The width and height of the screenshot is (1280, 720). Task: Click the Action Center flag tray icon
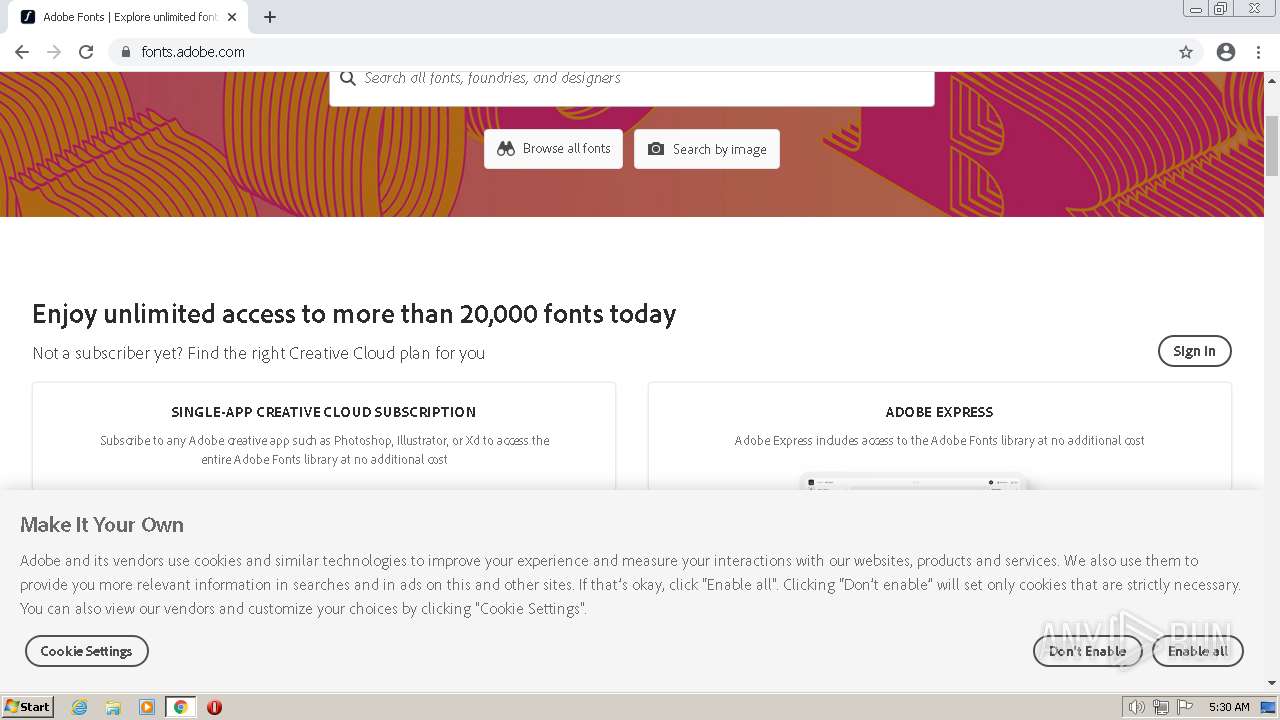coord(1185,707)
